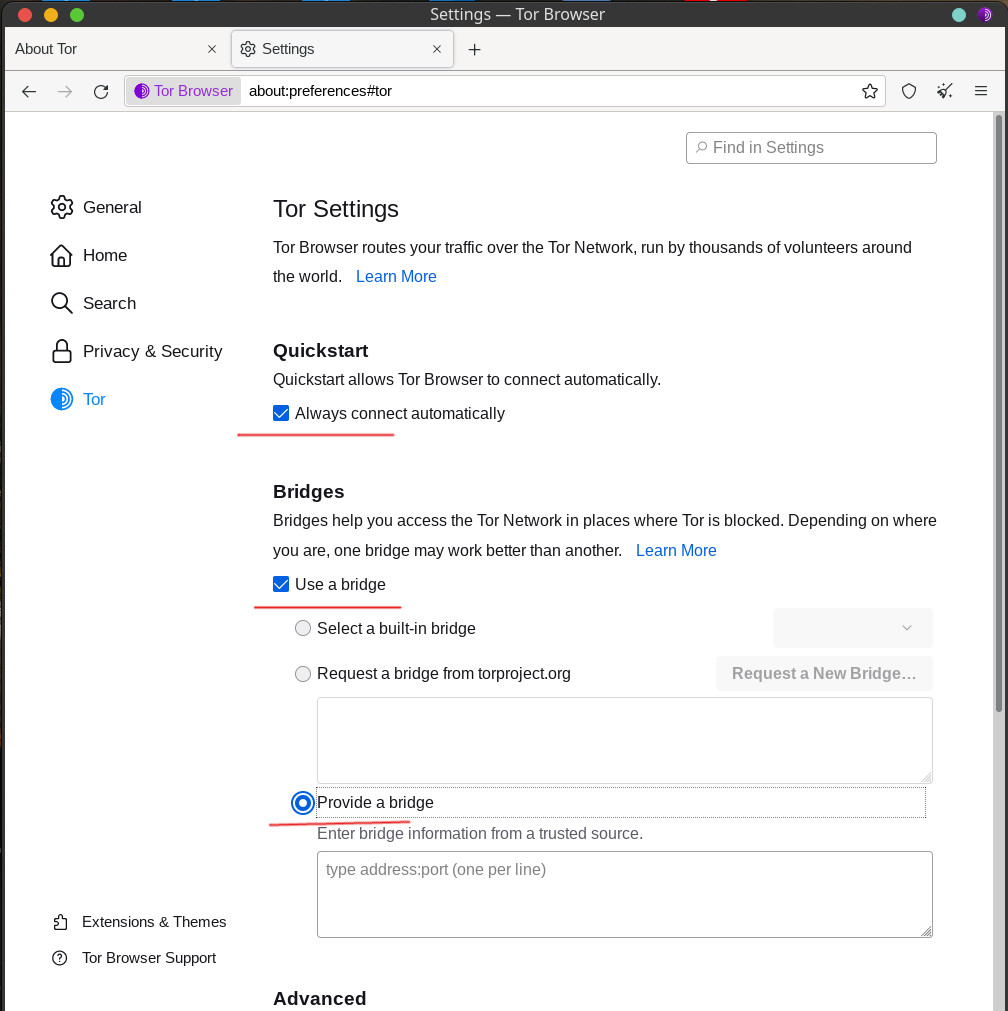
Task: Click the forward navigation arrow
Action: tap(64, 92)
